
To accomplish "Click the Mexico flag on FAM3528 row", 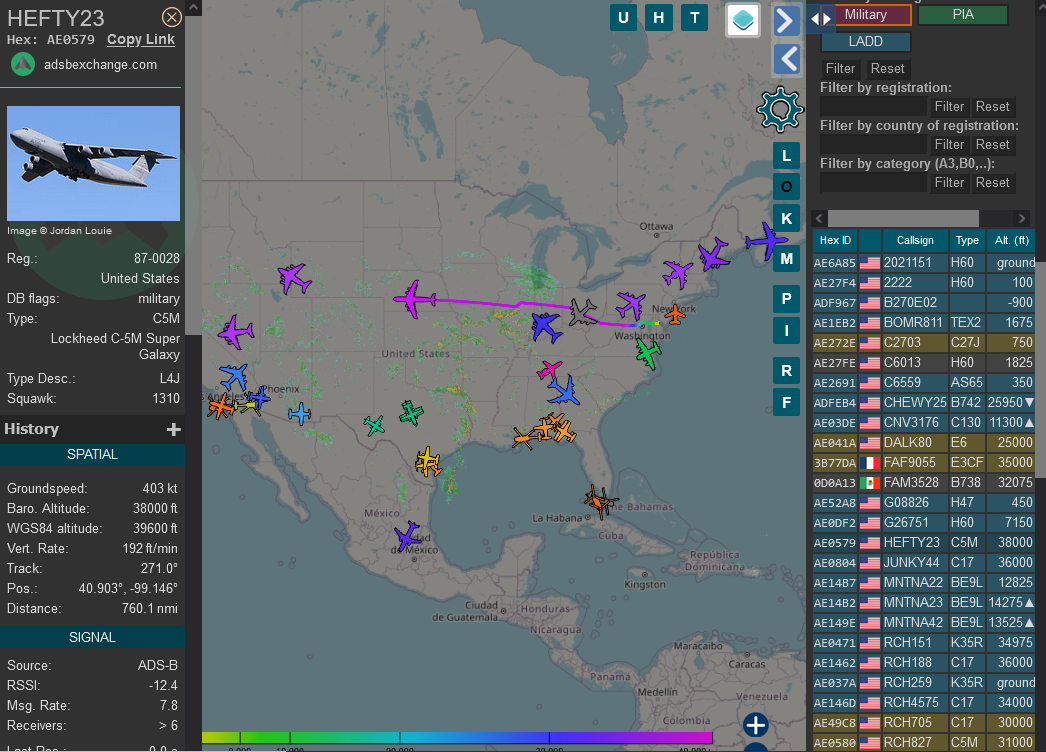I will click(x=869, y=482).
